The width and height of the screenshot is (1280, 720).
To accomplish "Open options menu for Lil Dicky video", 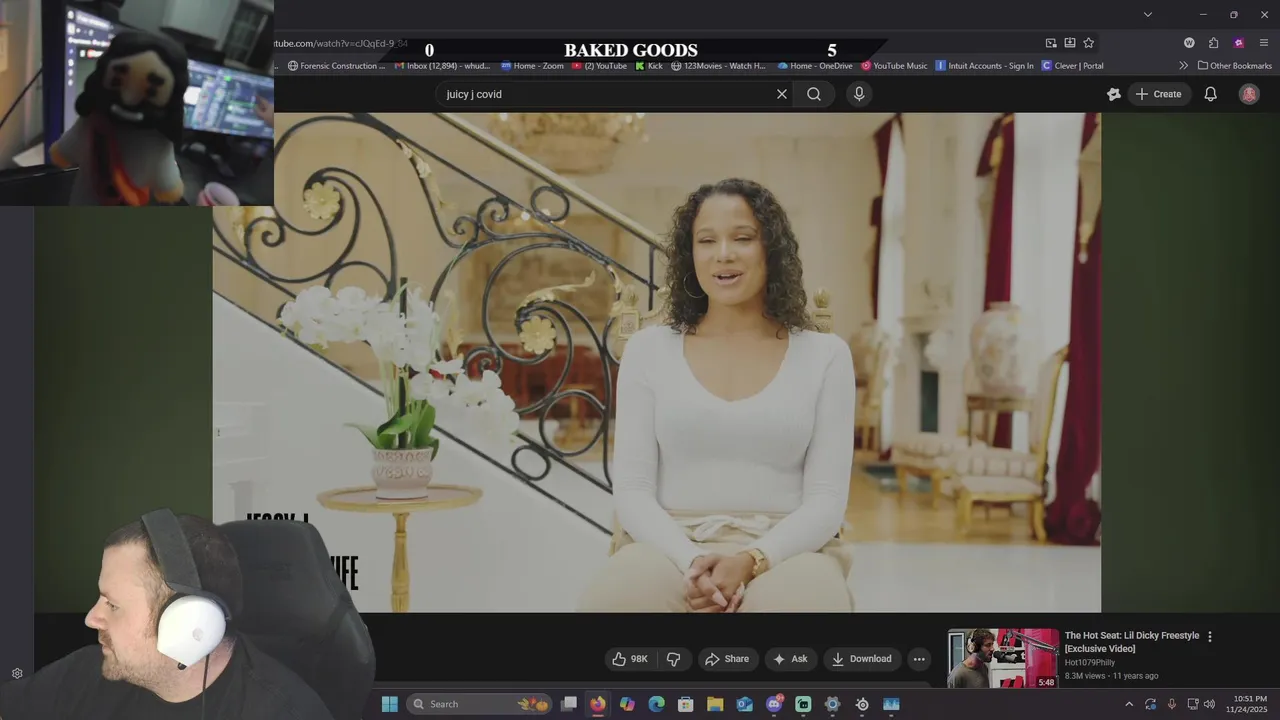I will point(1210,636).
